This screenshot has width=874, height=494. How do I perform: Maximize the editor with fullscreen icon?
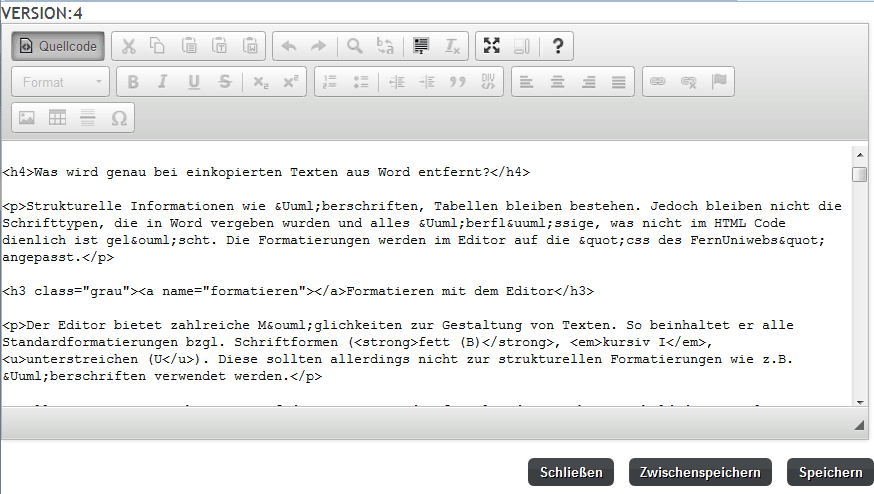tap(492, 46)
